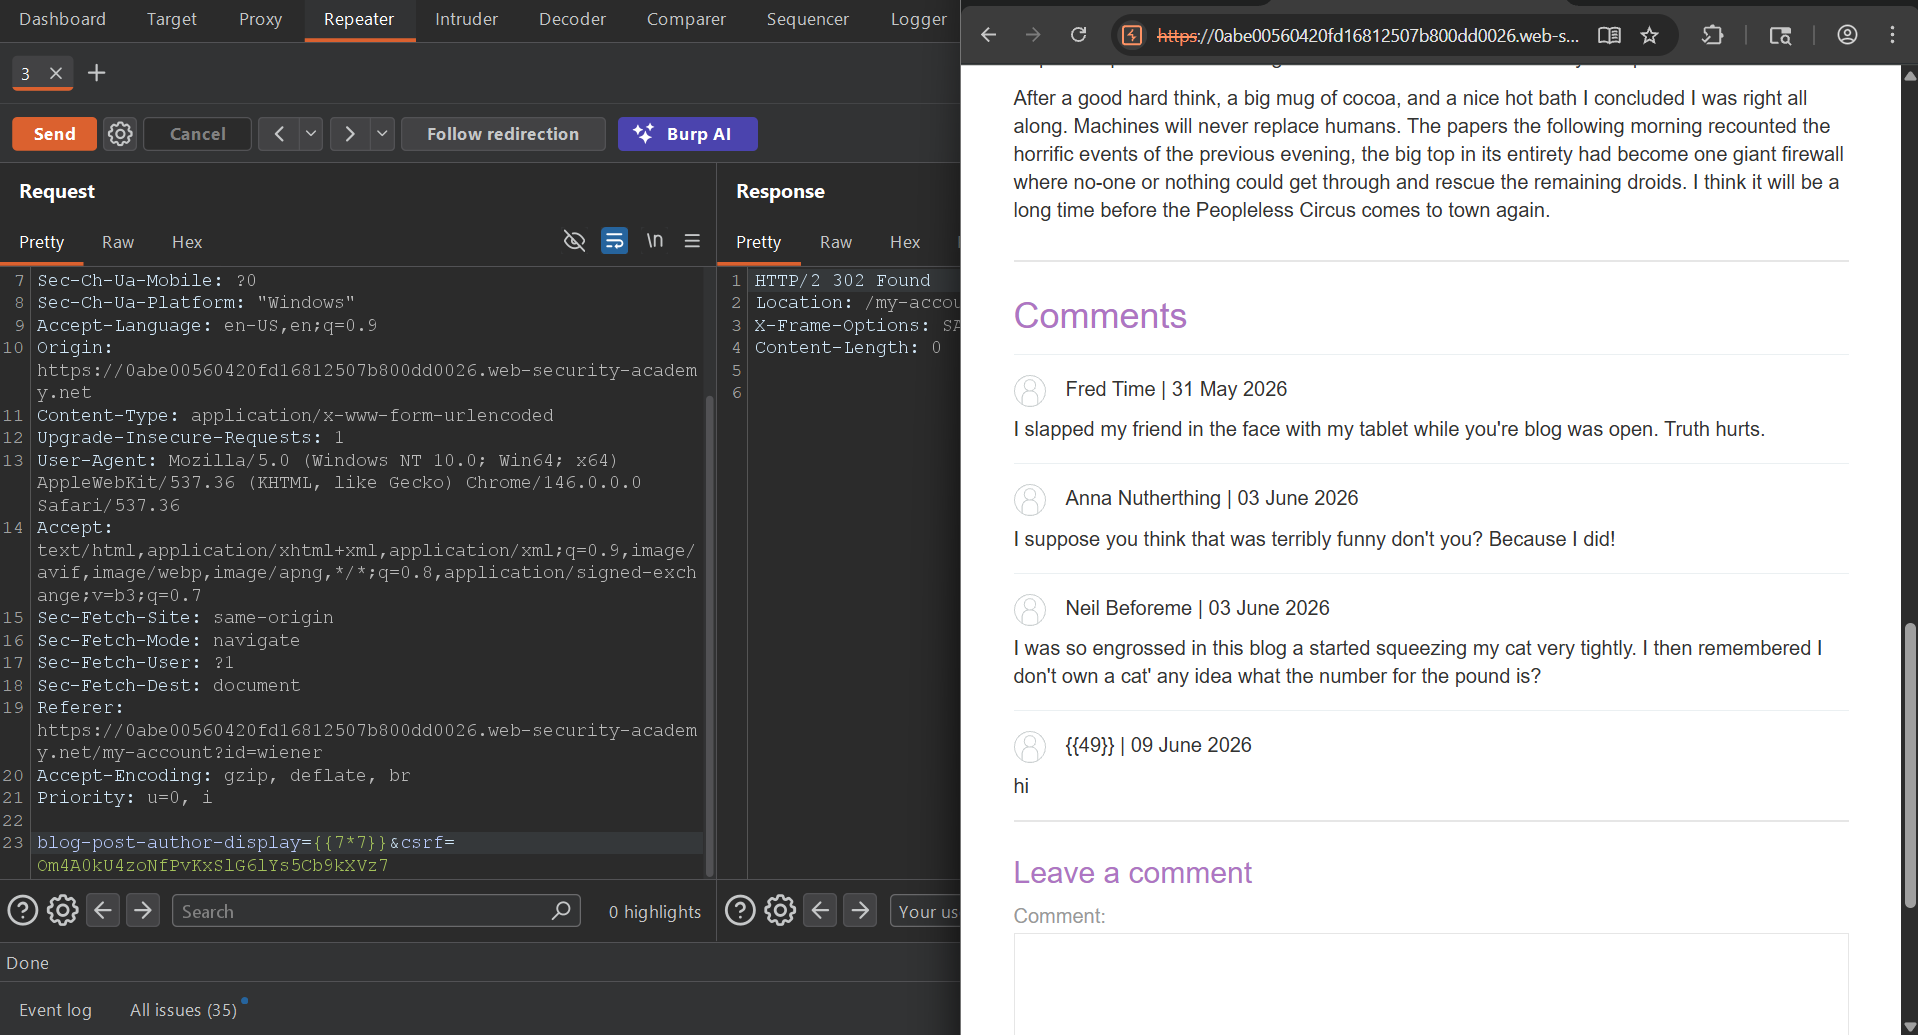Select Raw view in Request panel
The width and height of the screenshot is (1918, 1035).
coord(117,242)
